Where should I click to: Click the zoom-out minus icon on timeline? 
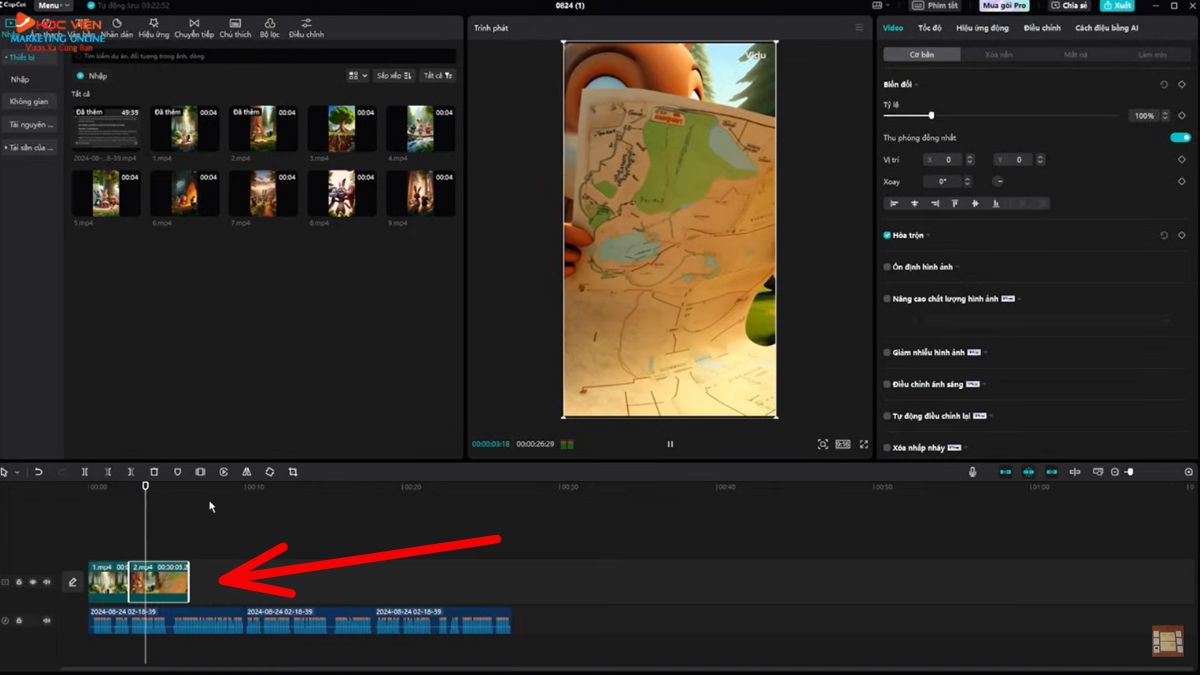[x=1115, y=472]
